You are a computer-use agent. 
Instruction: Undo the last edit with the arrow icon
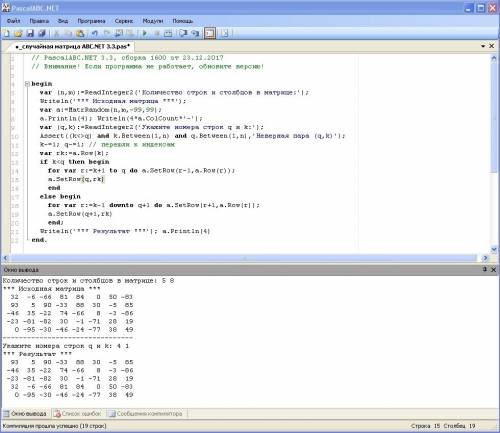[95, 33]
